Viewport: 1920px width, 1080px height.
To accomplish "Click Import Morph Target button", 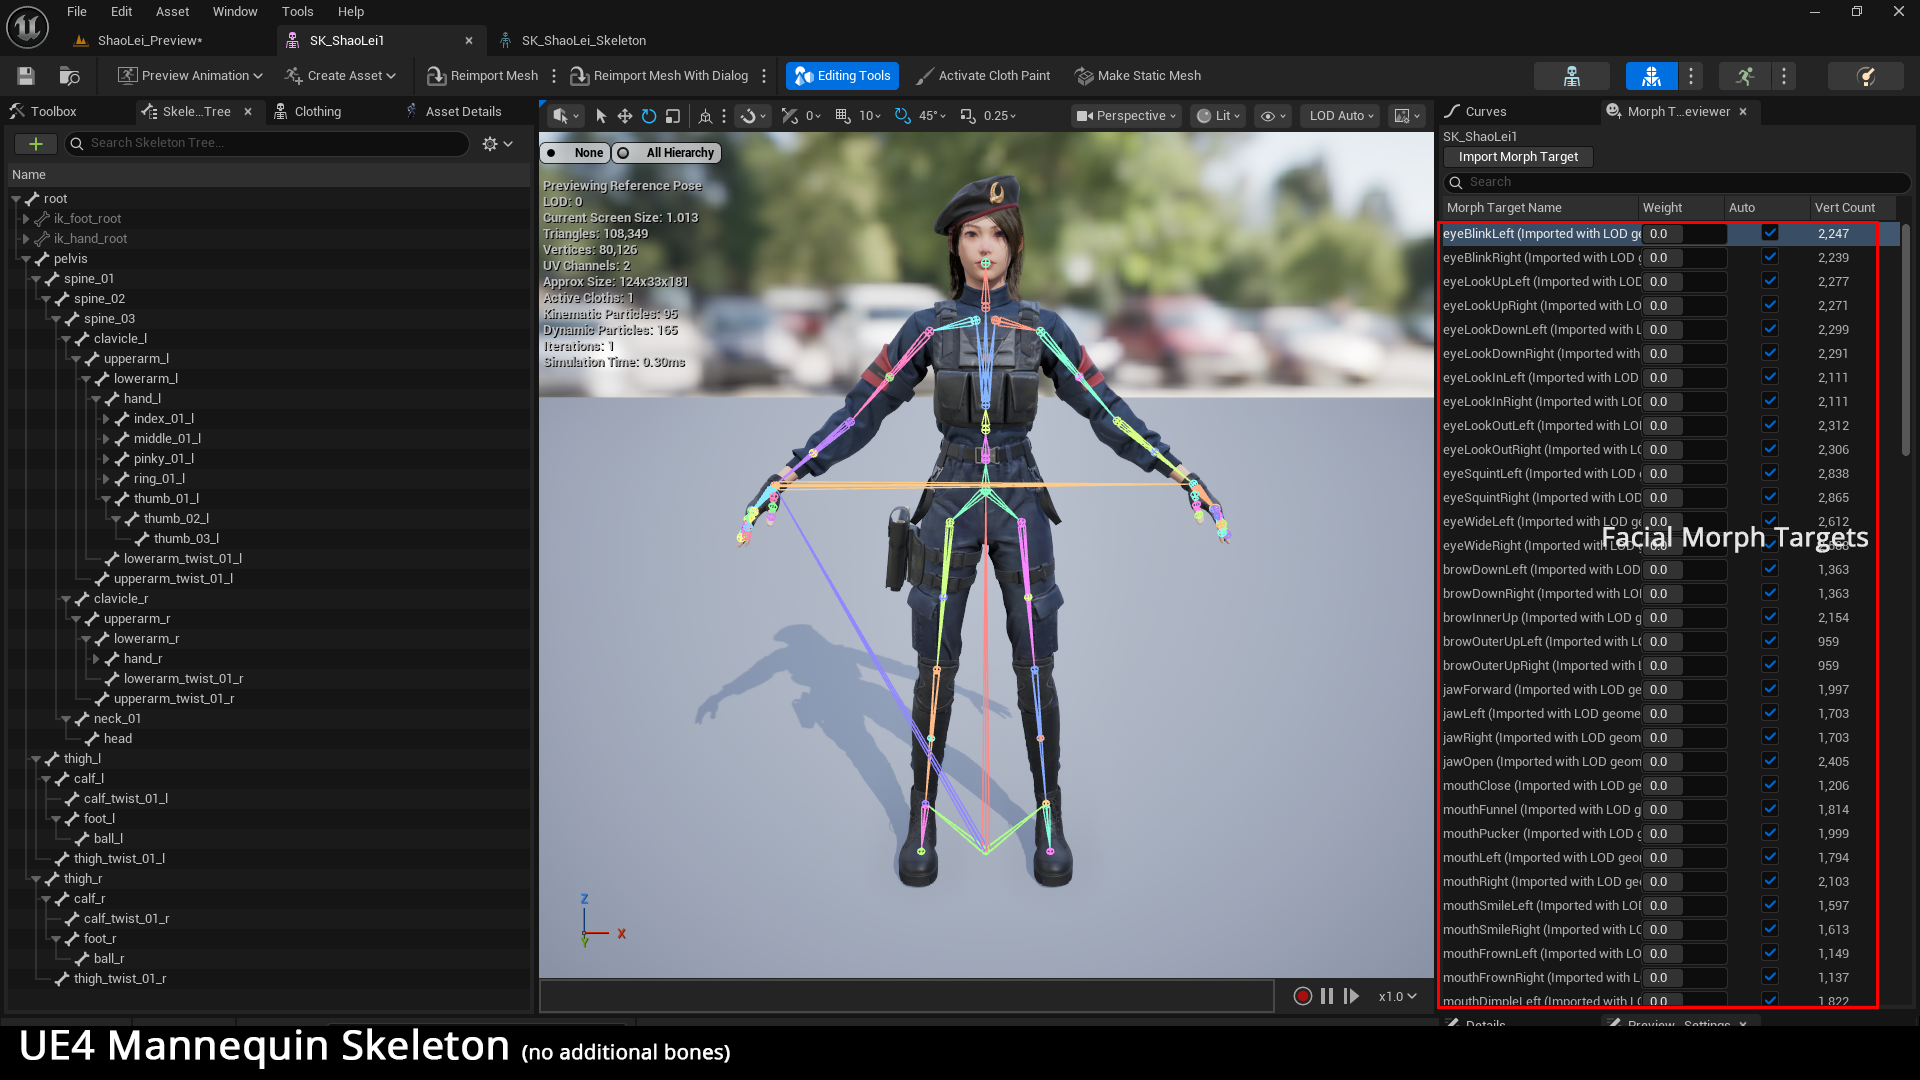I will (1517, 157).
